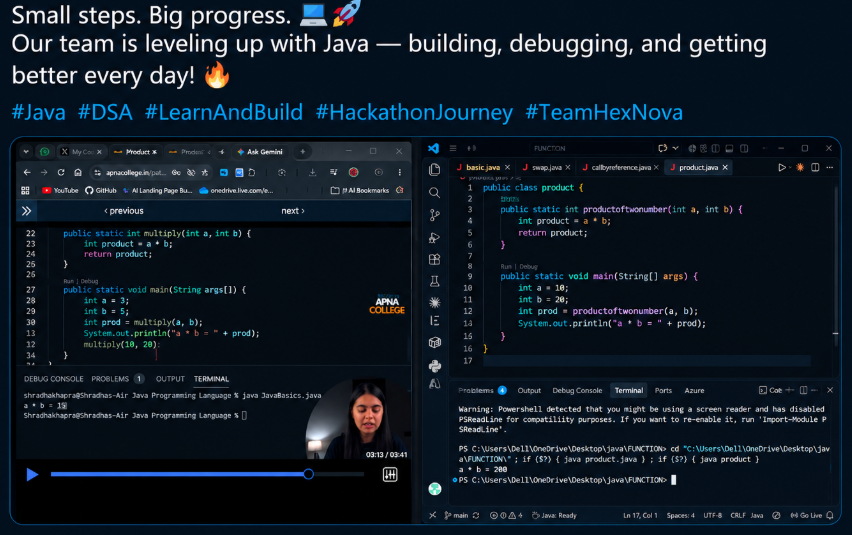Open the #HackathonJourney hashtag link
Viewport: 852px width, 535px height.
414,112
